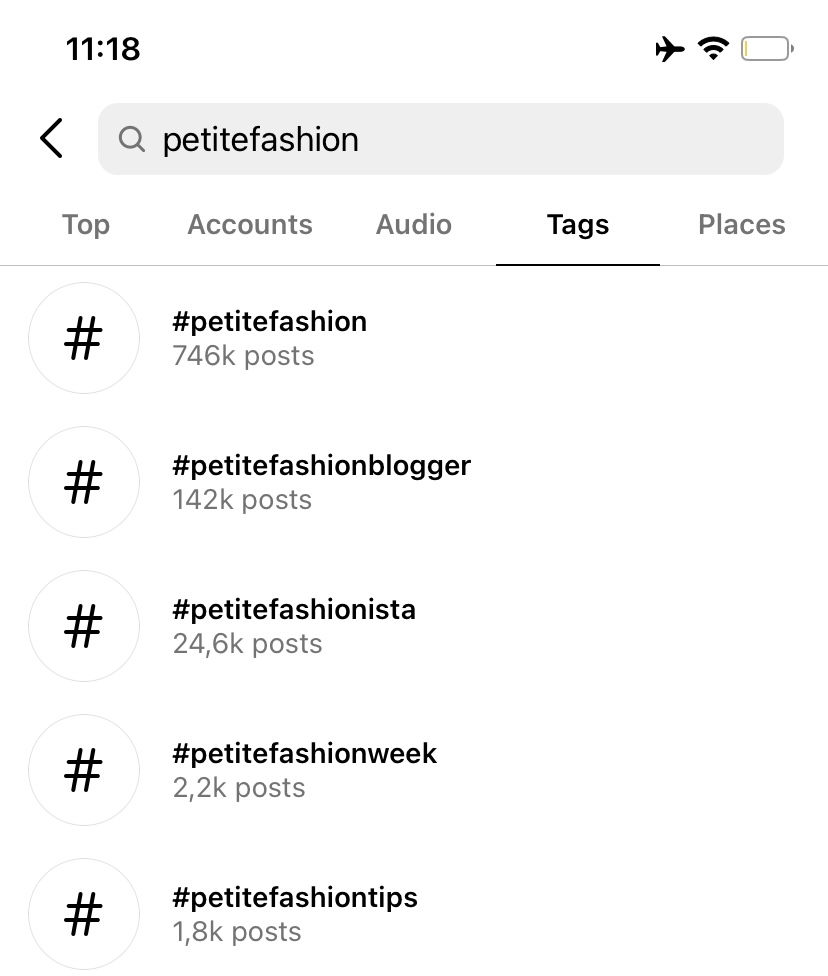Switch to the Top tab
This screenshot has width=828, height=976.
[86, 225]
